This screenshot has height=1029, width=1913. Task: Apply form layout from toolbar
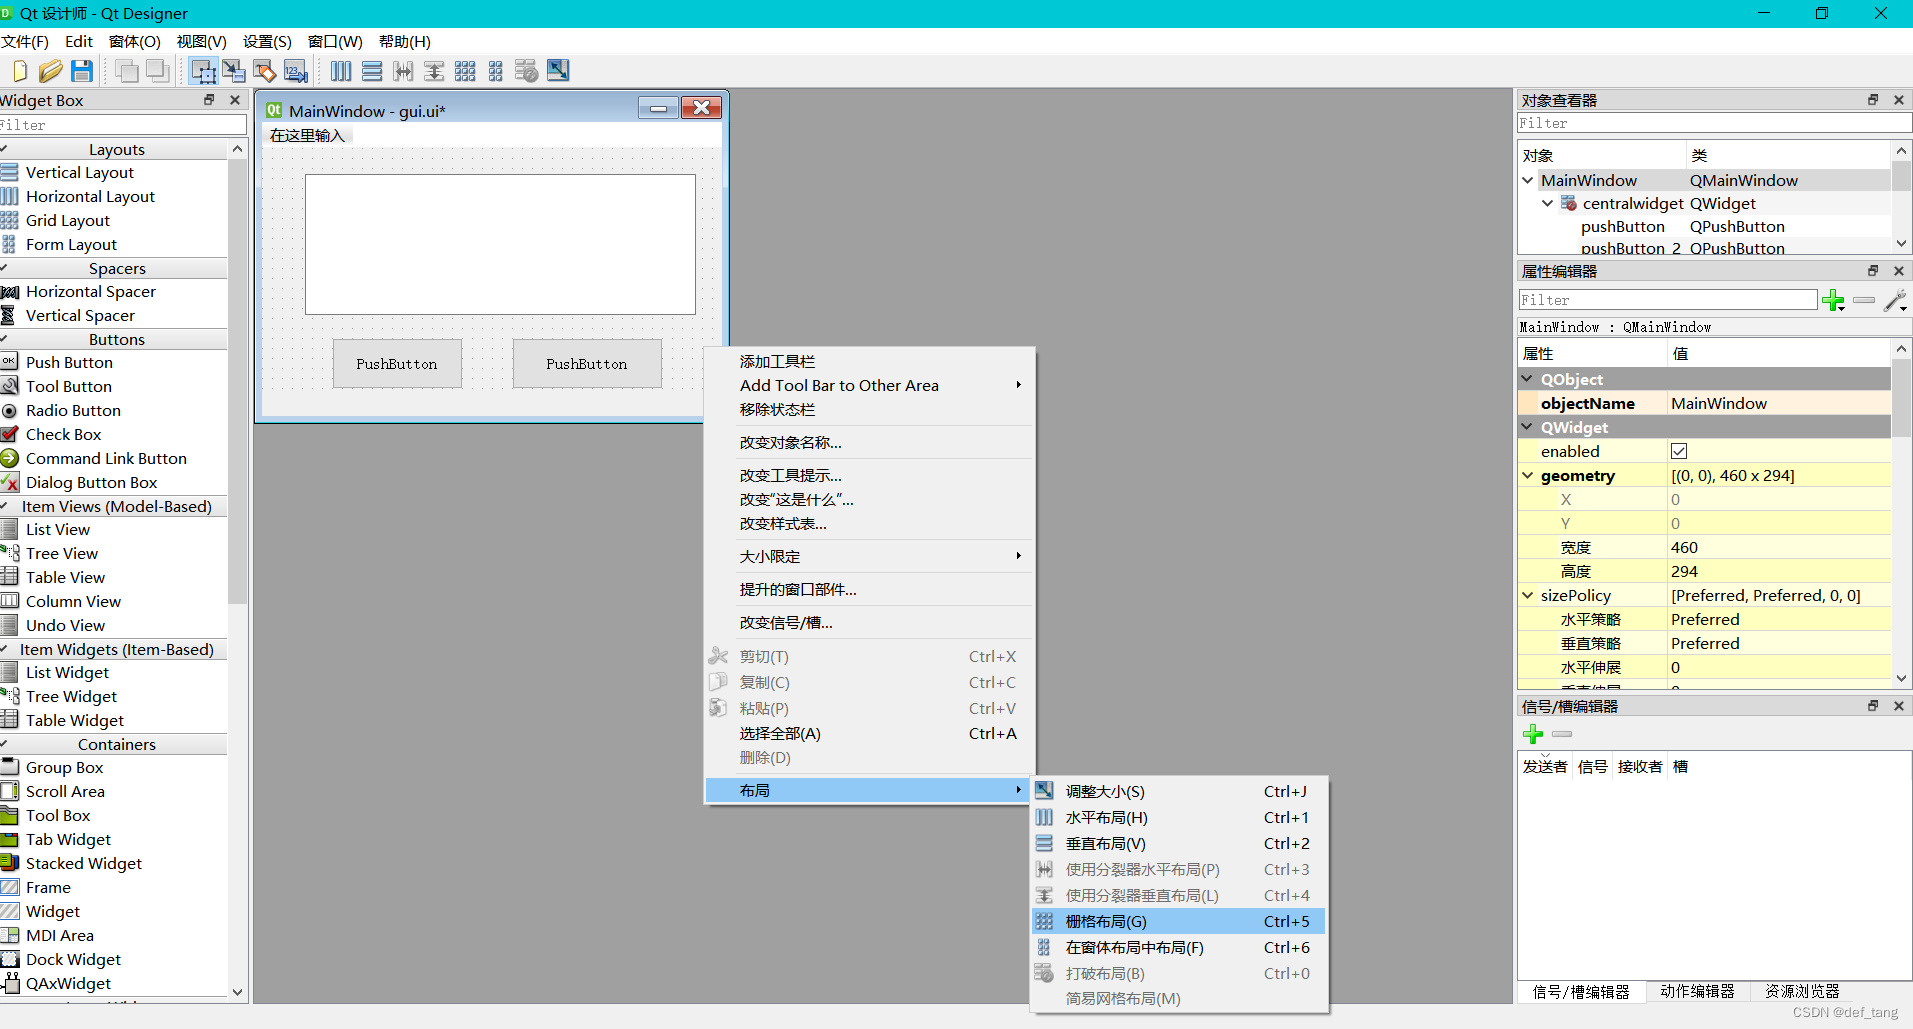tap(496, 71)
